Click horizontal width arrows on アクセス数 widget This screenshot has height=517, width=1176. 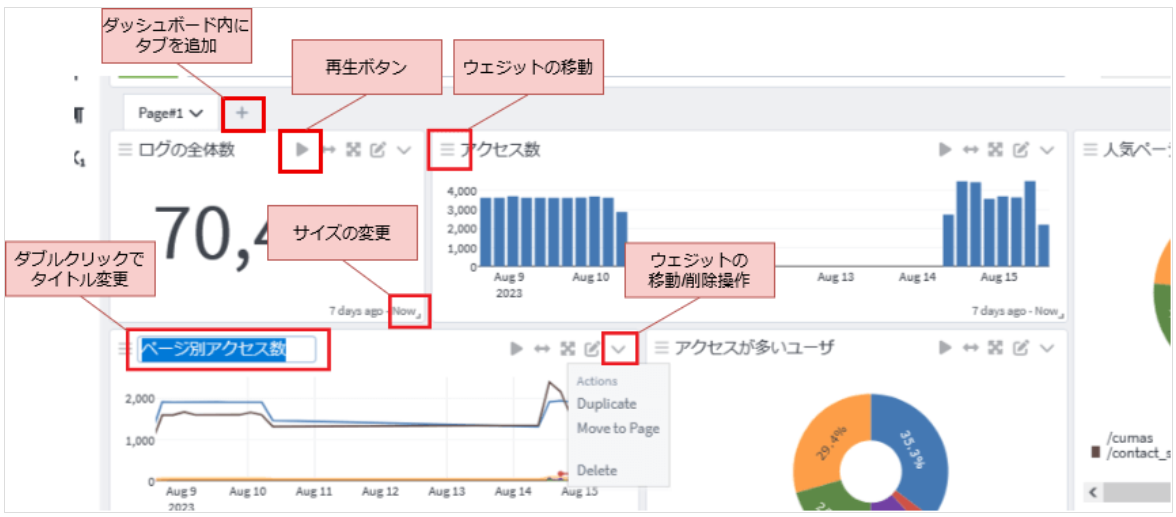[969, 150]
